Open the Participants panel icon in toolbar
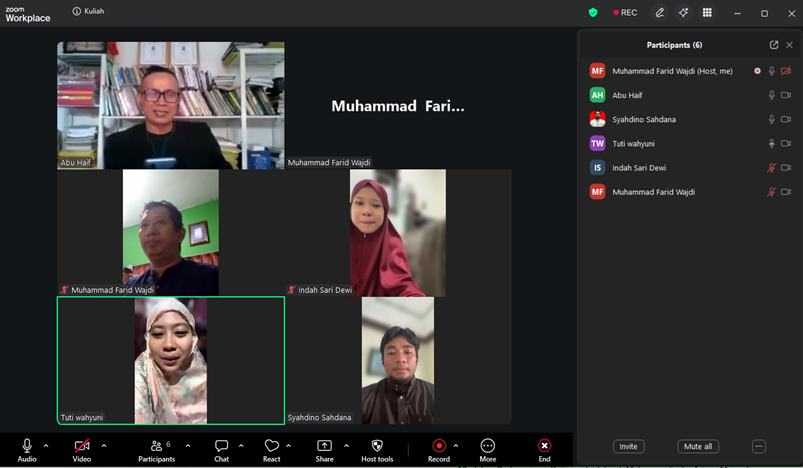This screenshot has height=468, width=803. [x=157, y=446]
